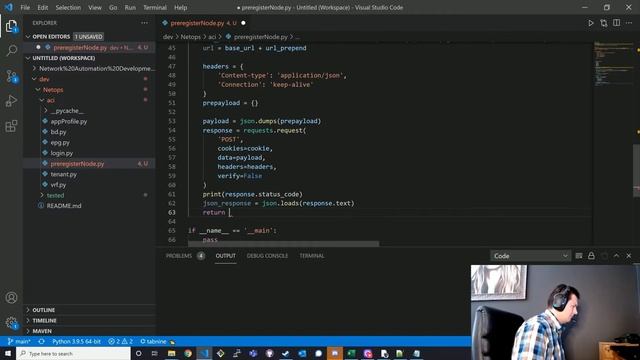Collapse the Open Editors section
This screenshot has height=360, width=640.
click(51, 37)
